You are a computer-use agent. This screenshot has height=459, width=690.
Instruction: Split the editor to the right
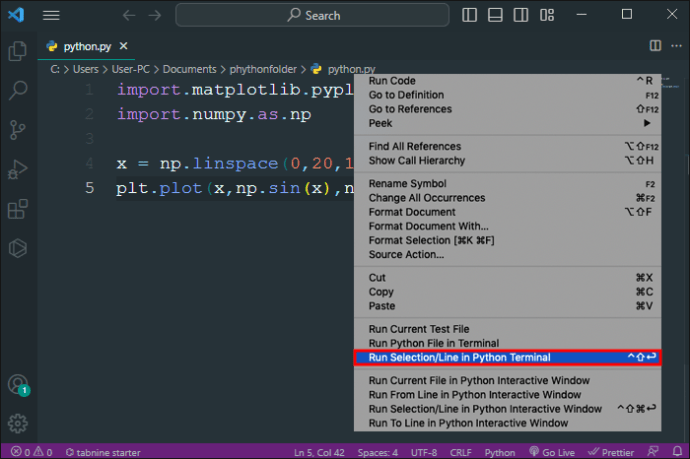coord(655,46)
